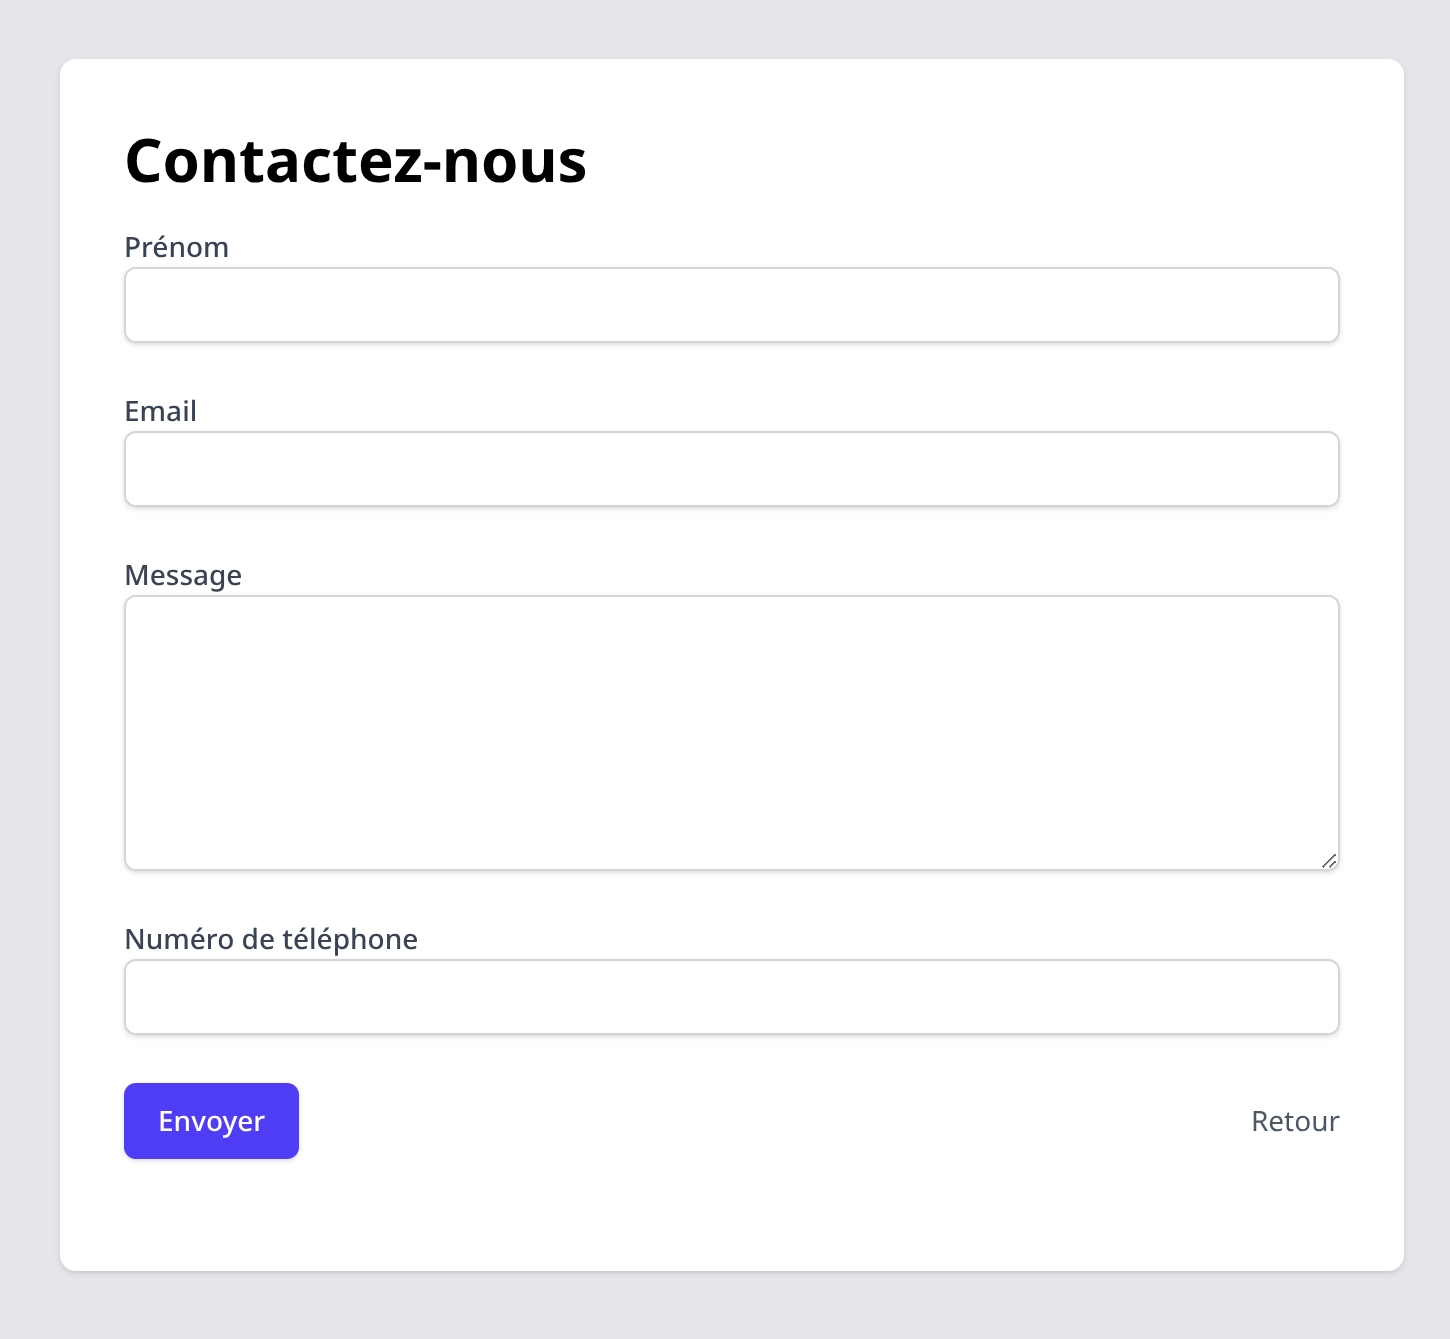The width and height of the screenshot is (1450, 1339).
Task: Click inside the Message textarea
Action: click(x=731, y=730)
